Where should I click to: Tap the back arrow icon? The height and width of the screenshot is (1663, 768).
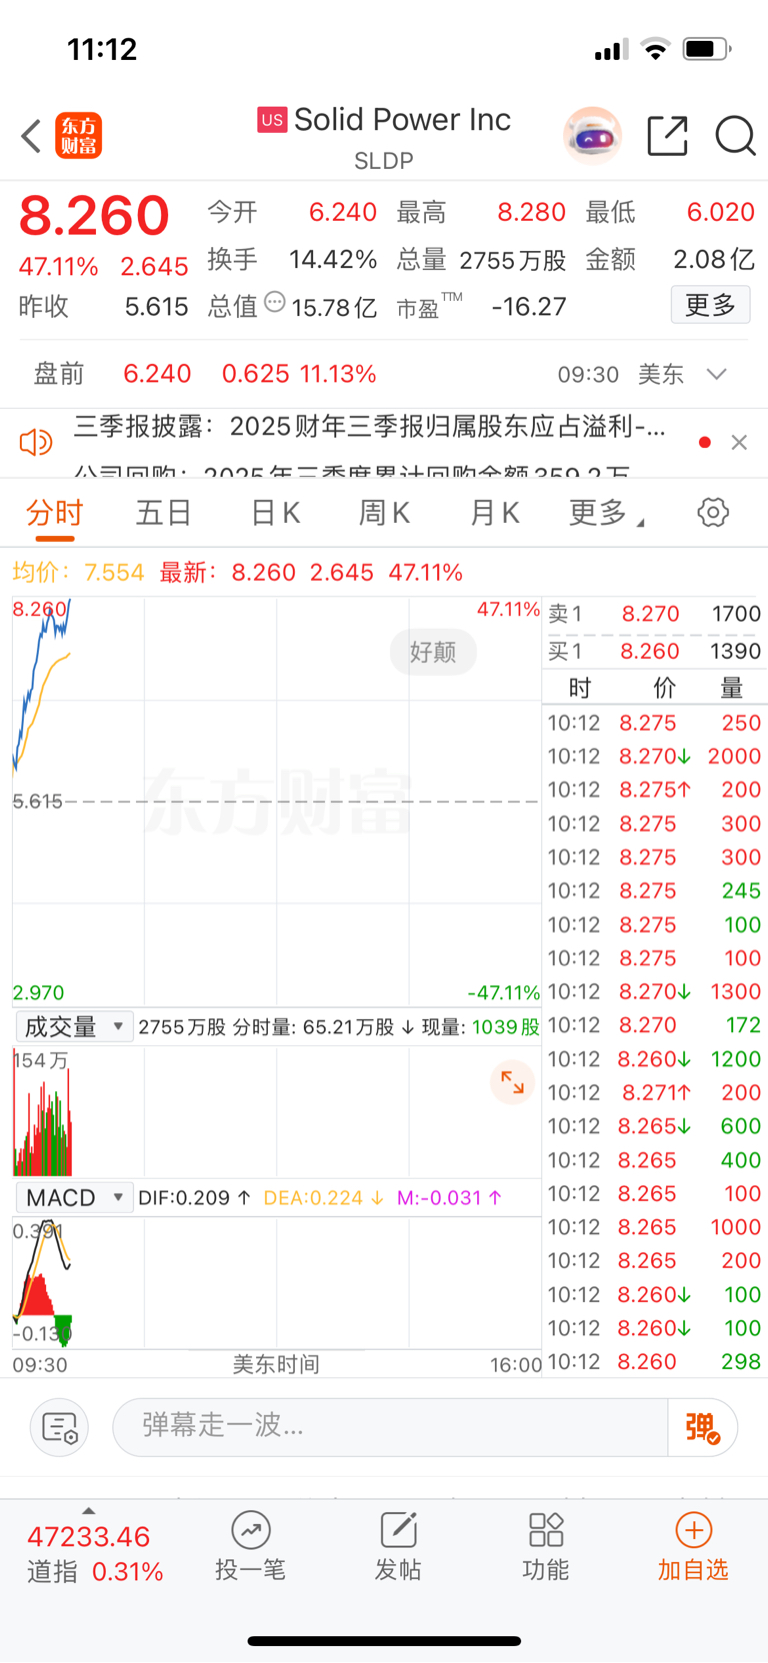(31, 136)
